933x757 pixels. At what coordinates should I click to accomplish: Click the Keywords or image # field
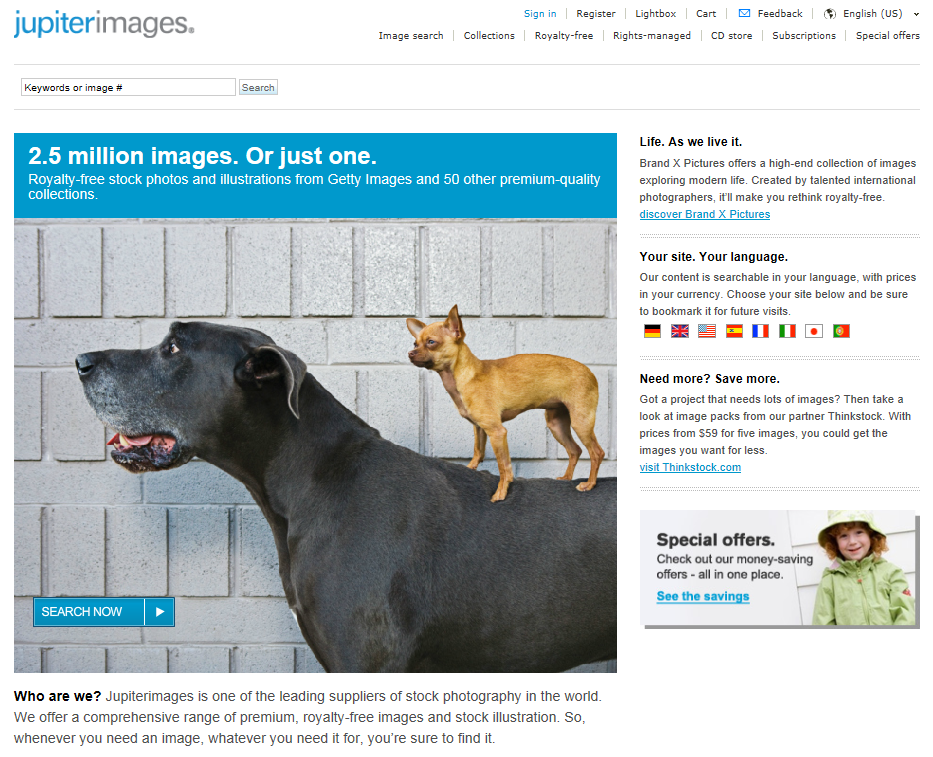(x=129, y=87)
